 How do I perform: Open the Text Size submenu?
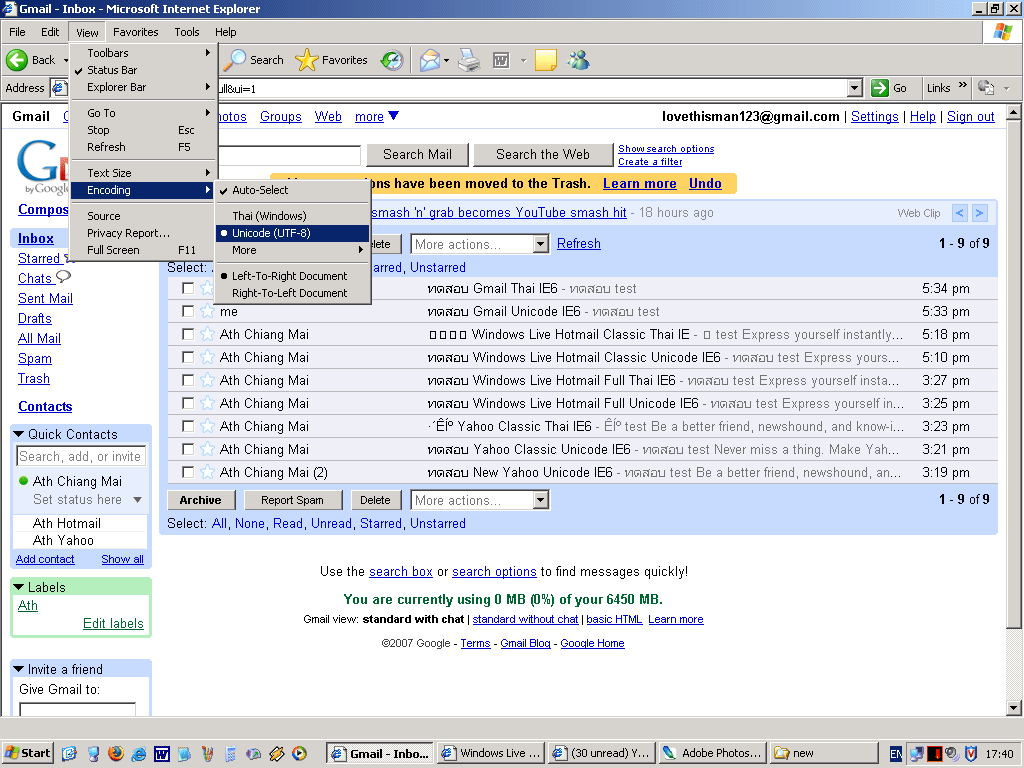point(143,173)
